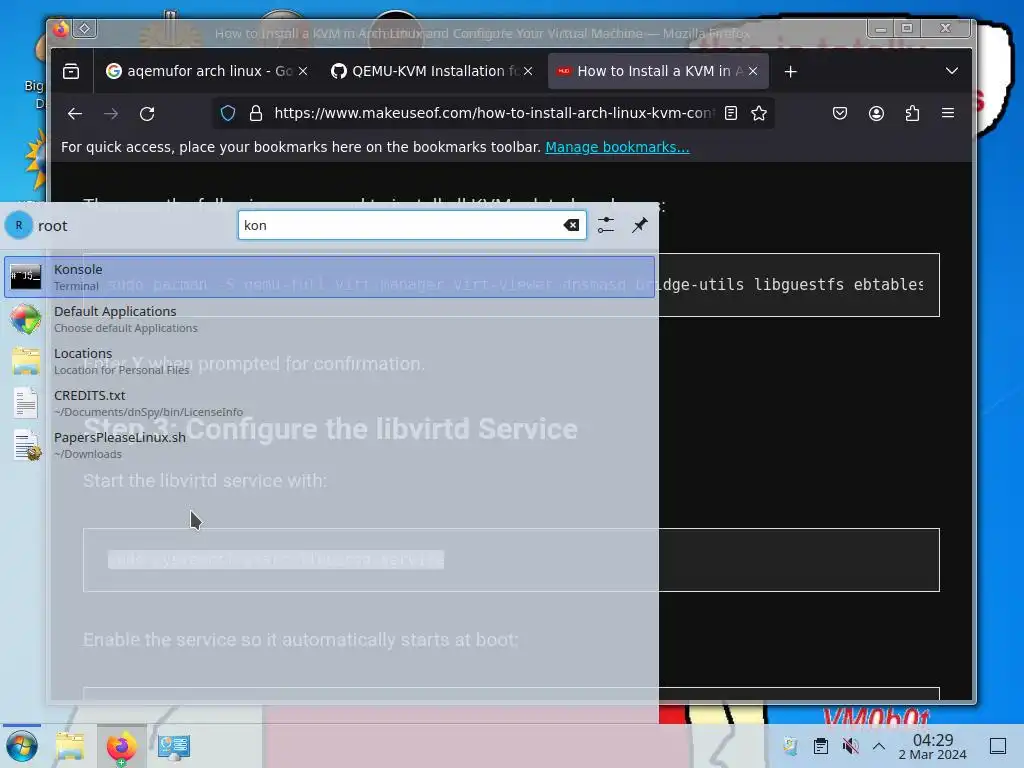Image resolution: width=1024 pixels, height=768 pixels.
Task: Open launcher search configuration sliders
Action: click(606, 225)
